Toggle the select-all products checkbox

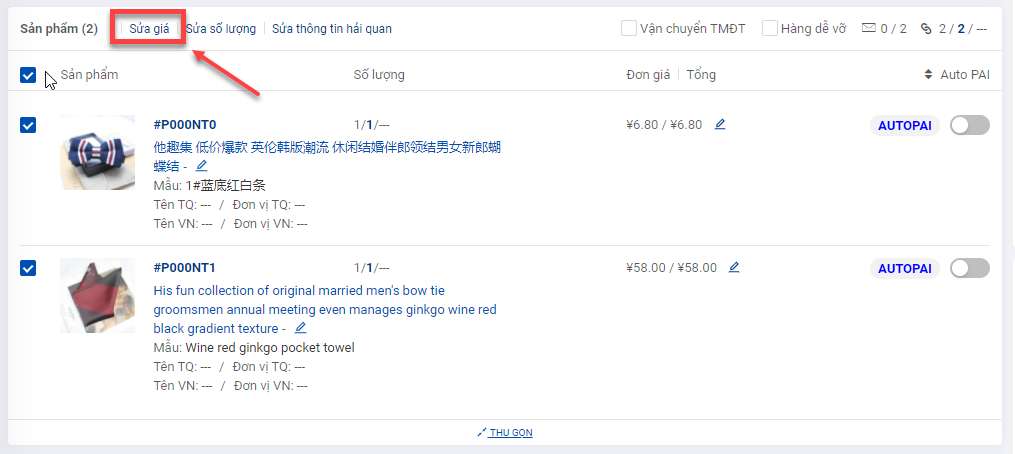(x=28, y=75)
